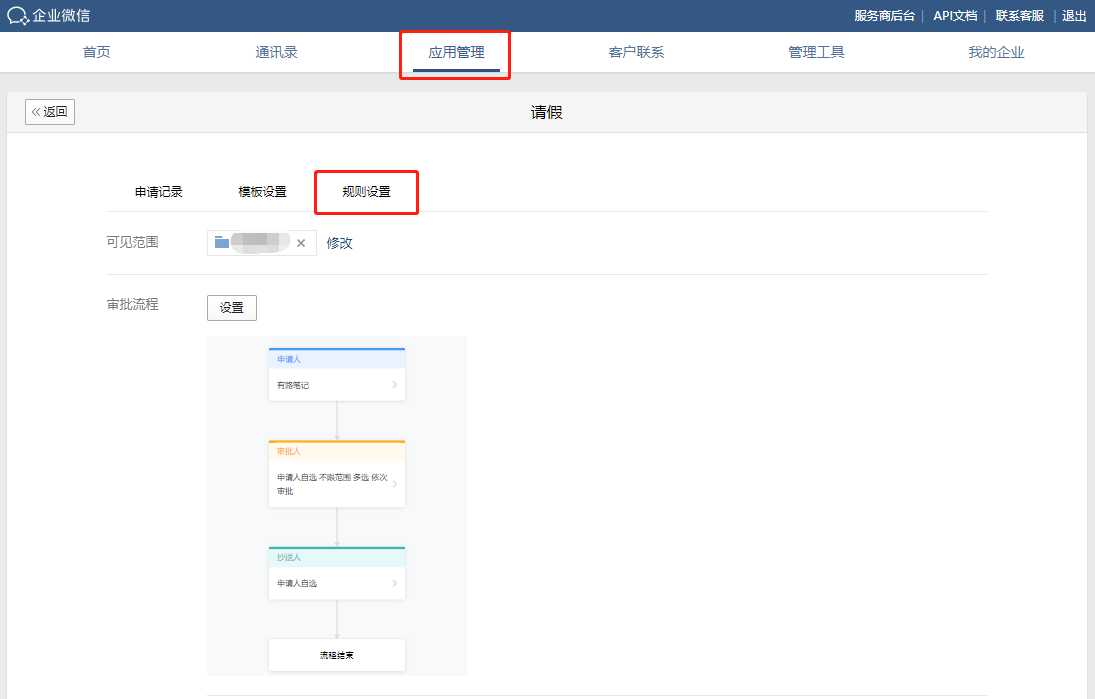
Task: Open the 首页 navigation tab
Action: coord(97,52)
